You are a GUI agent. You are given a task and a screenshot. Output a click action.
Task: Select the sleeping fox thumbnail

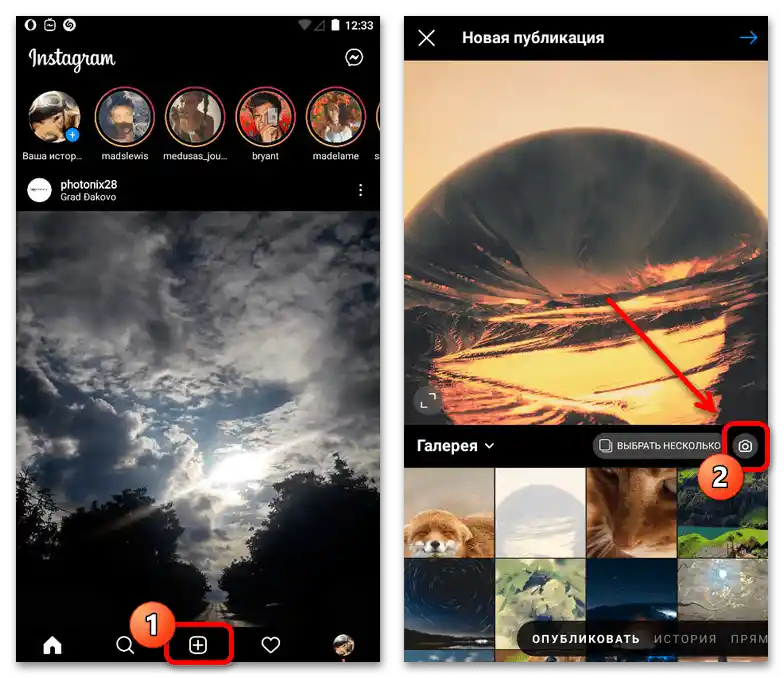pyautogui.click(x=449, y=513)
